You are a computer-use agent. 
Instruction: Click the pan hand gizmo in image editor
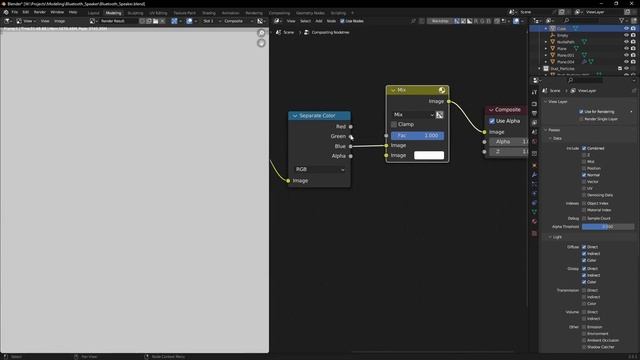point(261,43)
